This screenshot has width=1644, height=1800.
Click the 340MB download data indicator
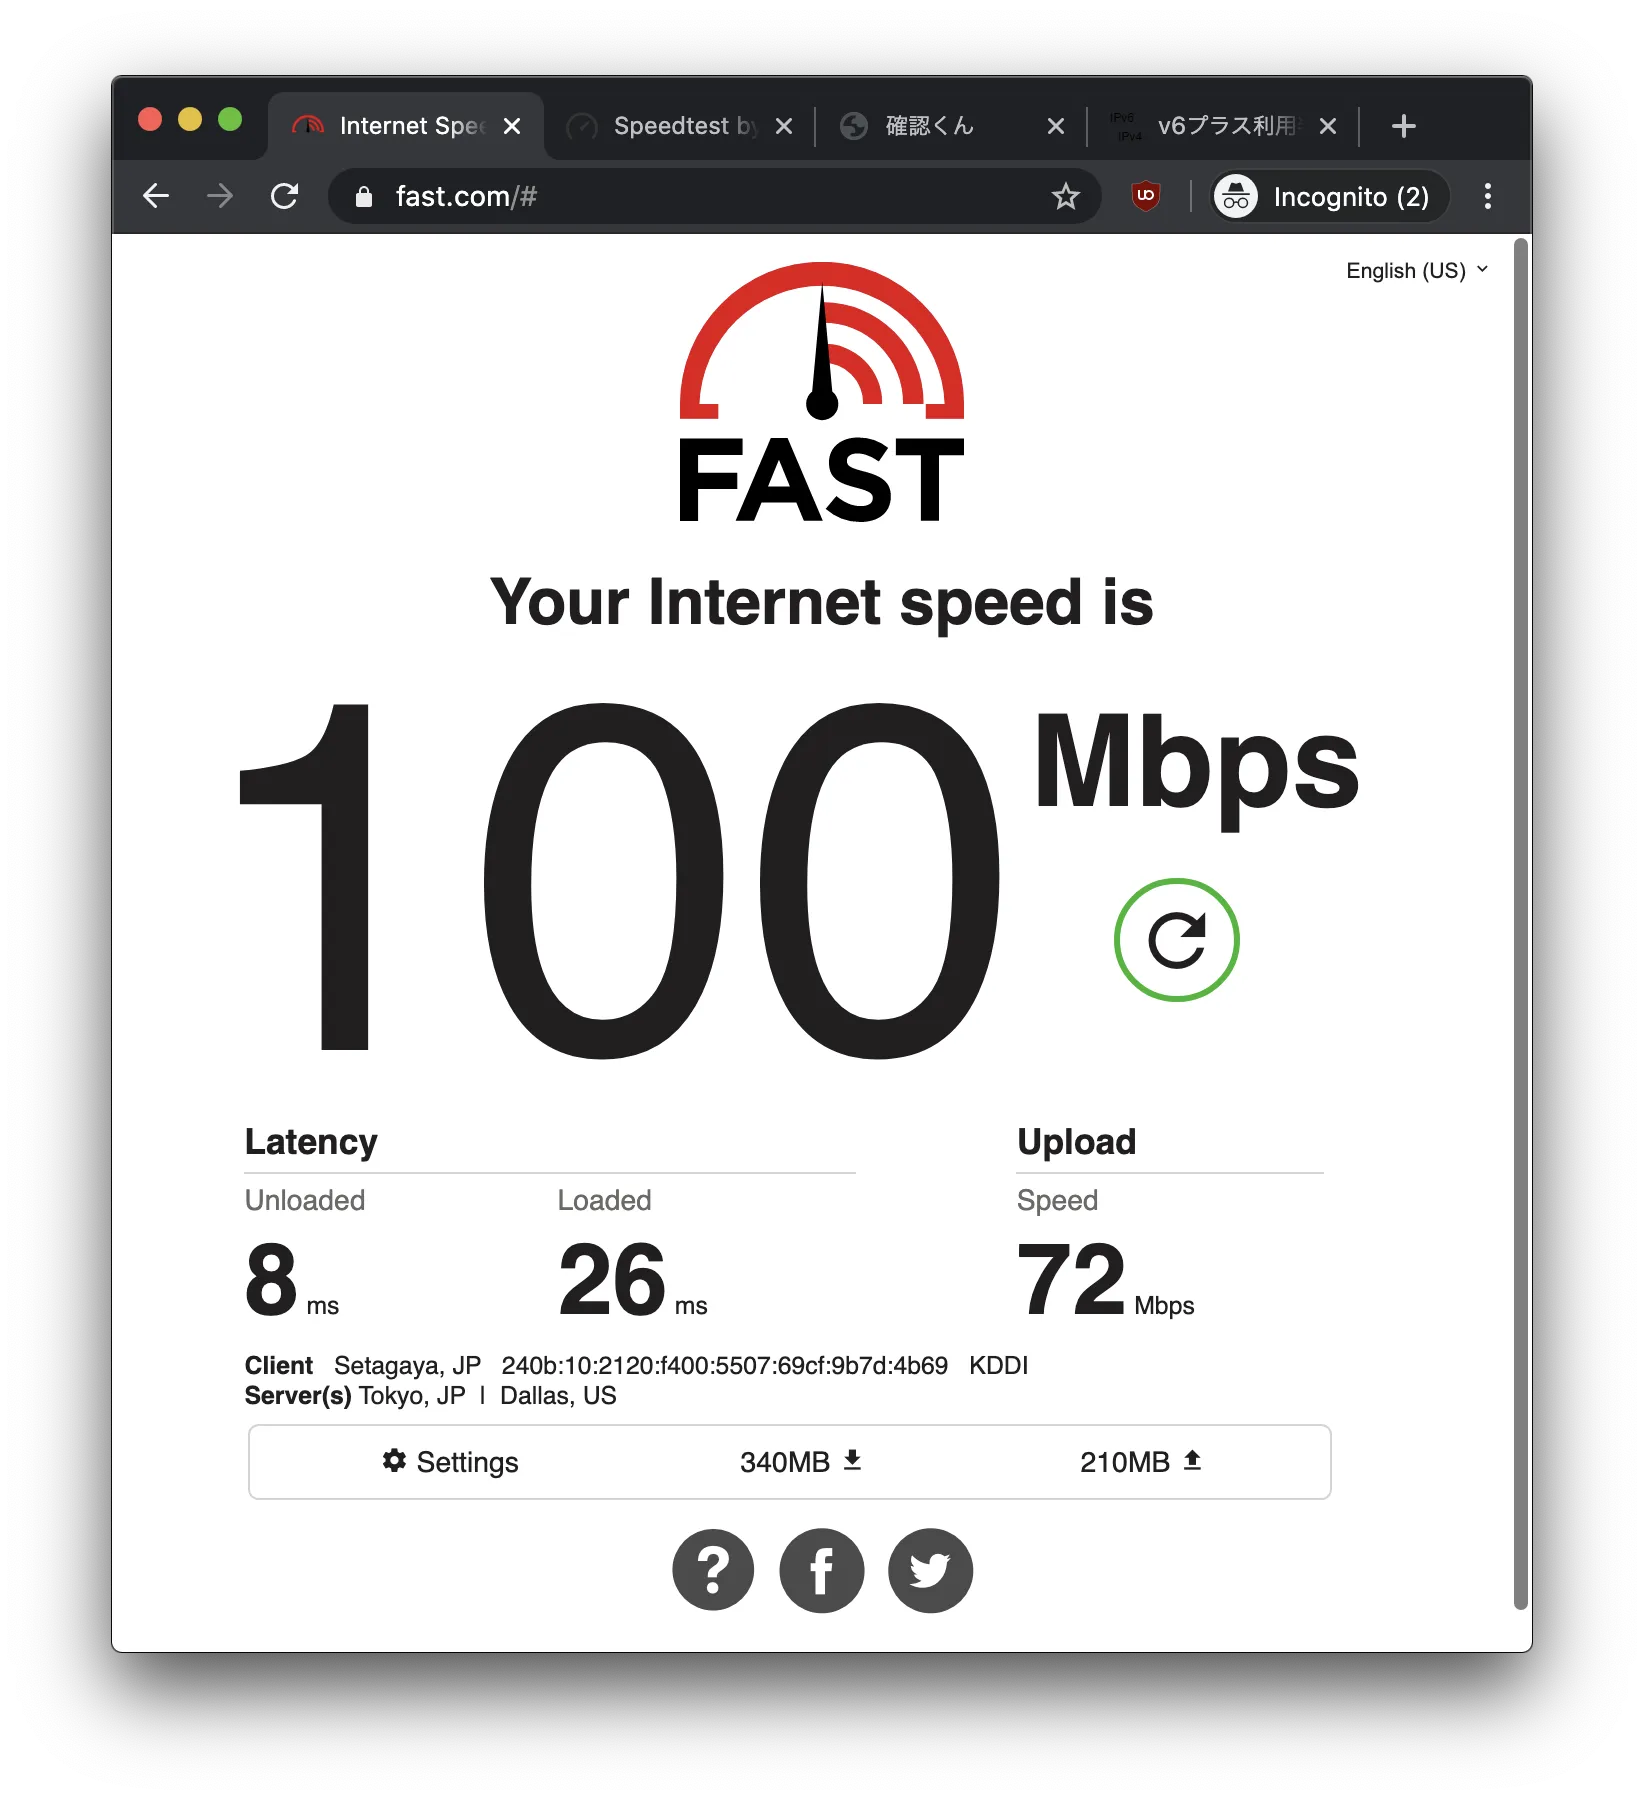click(801, 1462)
